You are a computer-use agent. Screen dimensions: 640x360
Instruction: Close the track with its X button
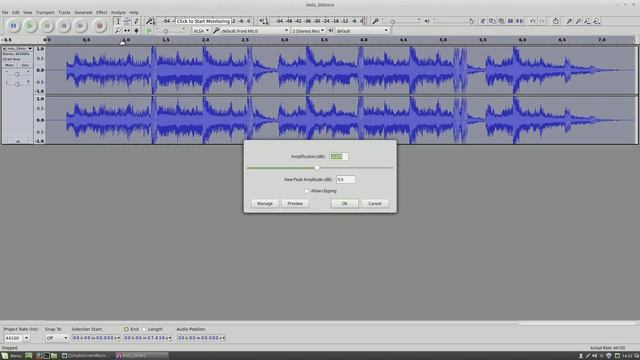pos(4,49)
